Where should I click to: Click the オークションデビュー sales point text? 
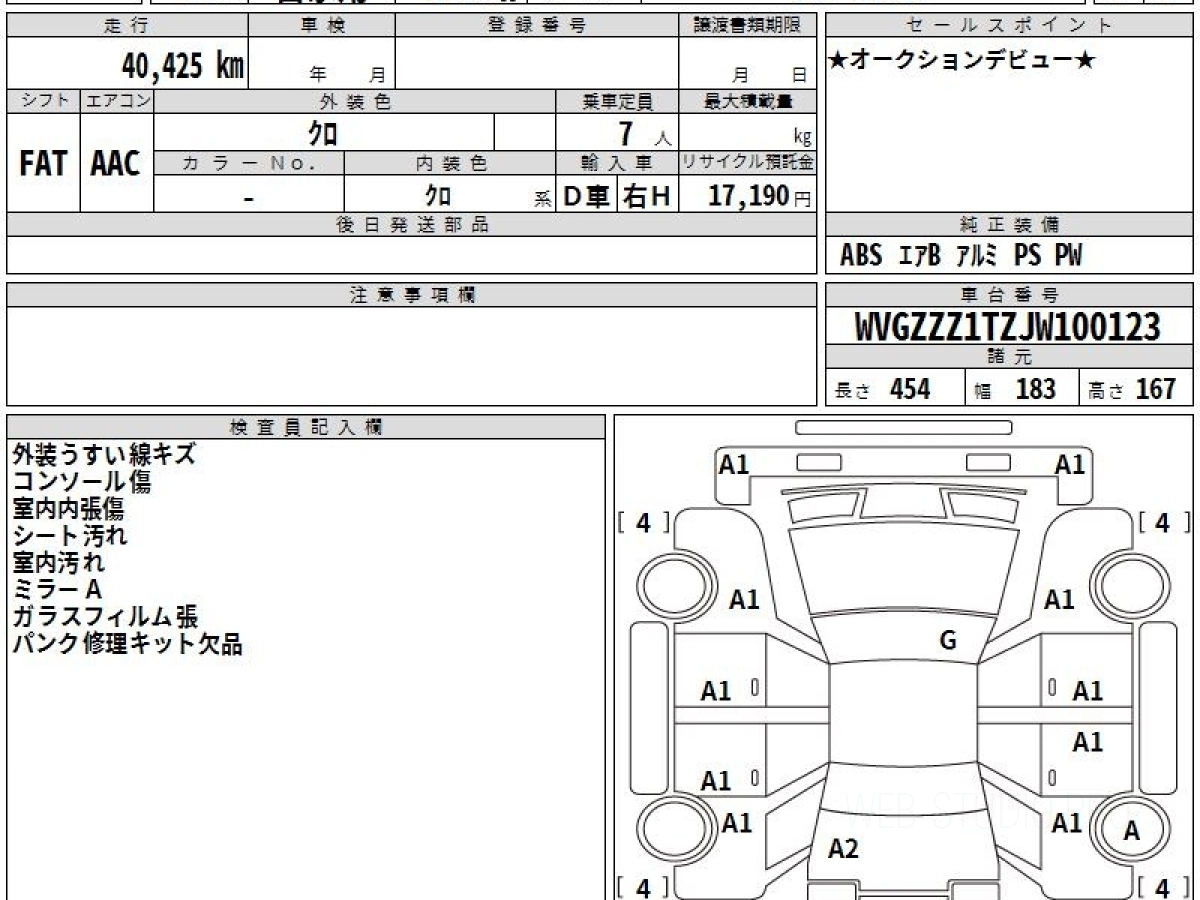[x=962, y=60]
